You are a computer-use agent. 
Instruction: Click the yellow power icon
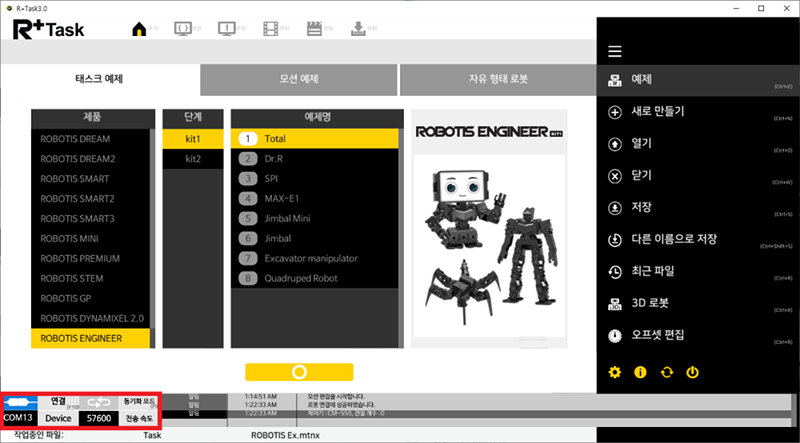692,373
